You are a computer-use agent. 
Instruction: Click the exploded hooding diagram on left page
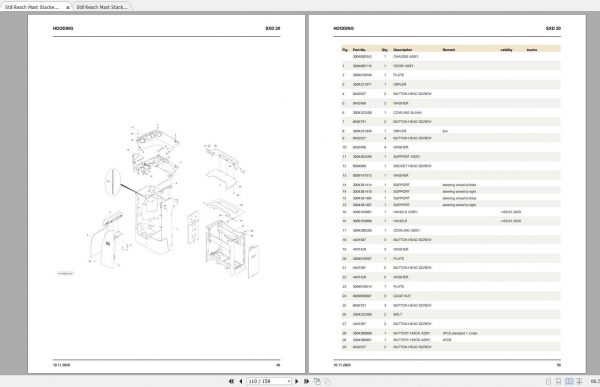(174, 200)
